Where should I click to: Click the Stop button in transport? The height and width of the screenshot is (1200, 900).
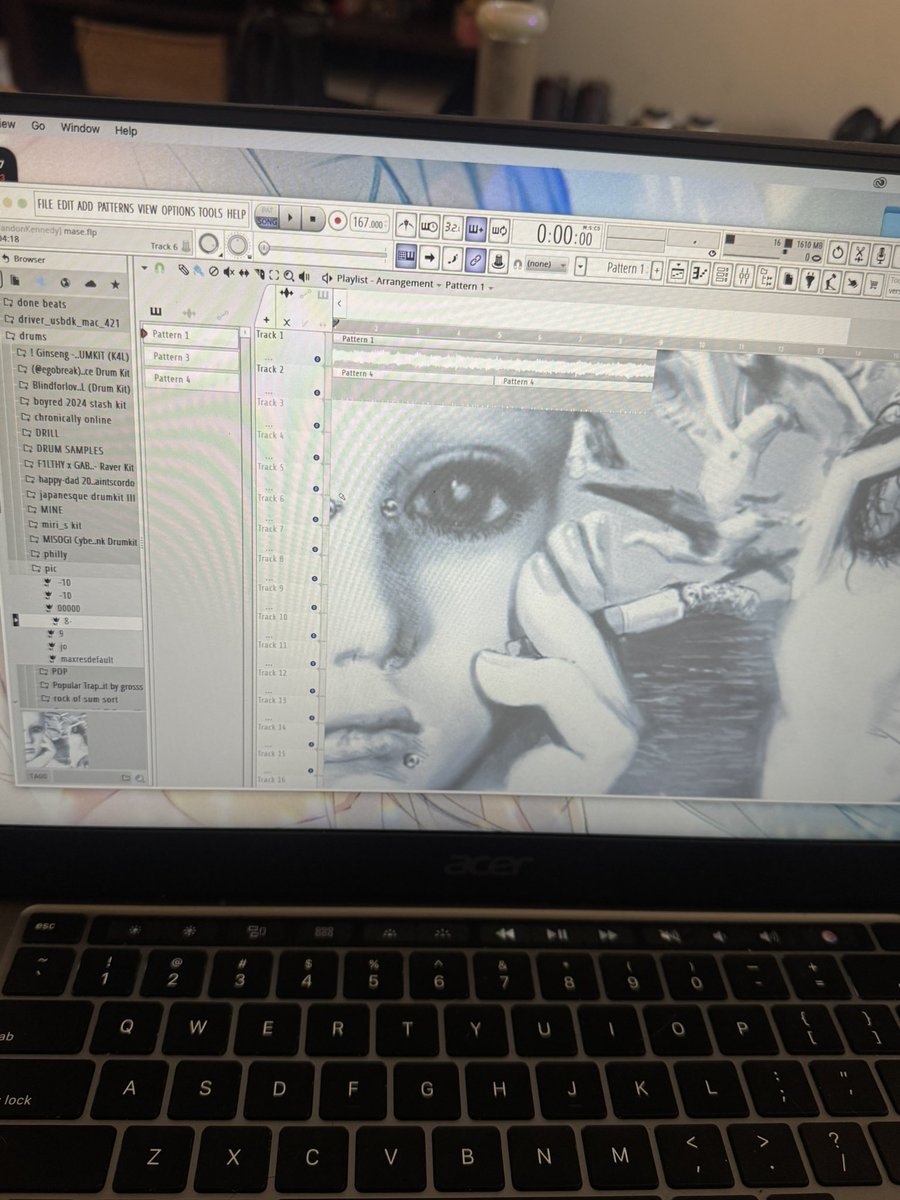(312, 219)
